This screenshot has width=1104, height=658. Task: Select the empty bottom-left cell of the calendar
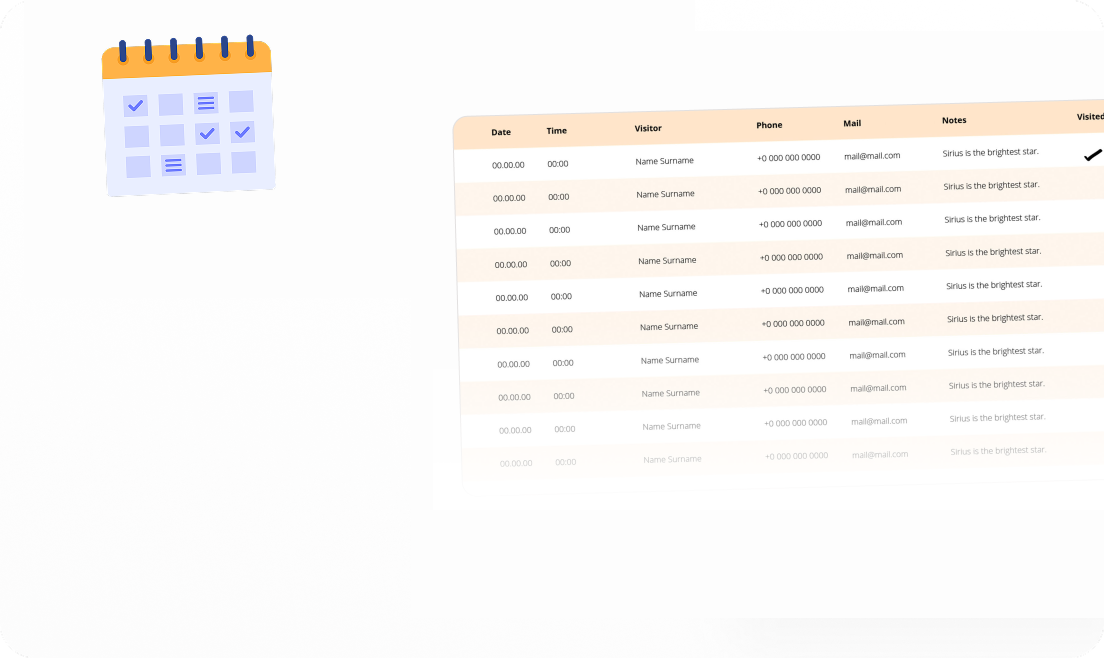click(x=138, y=167)
